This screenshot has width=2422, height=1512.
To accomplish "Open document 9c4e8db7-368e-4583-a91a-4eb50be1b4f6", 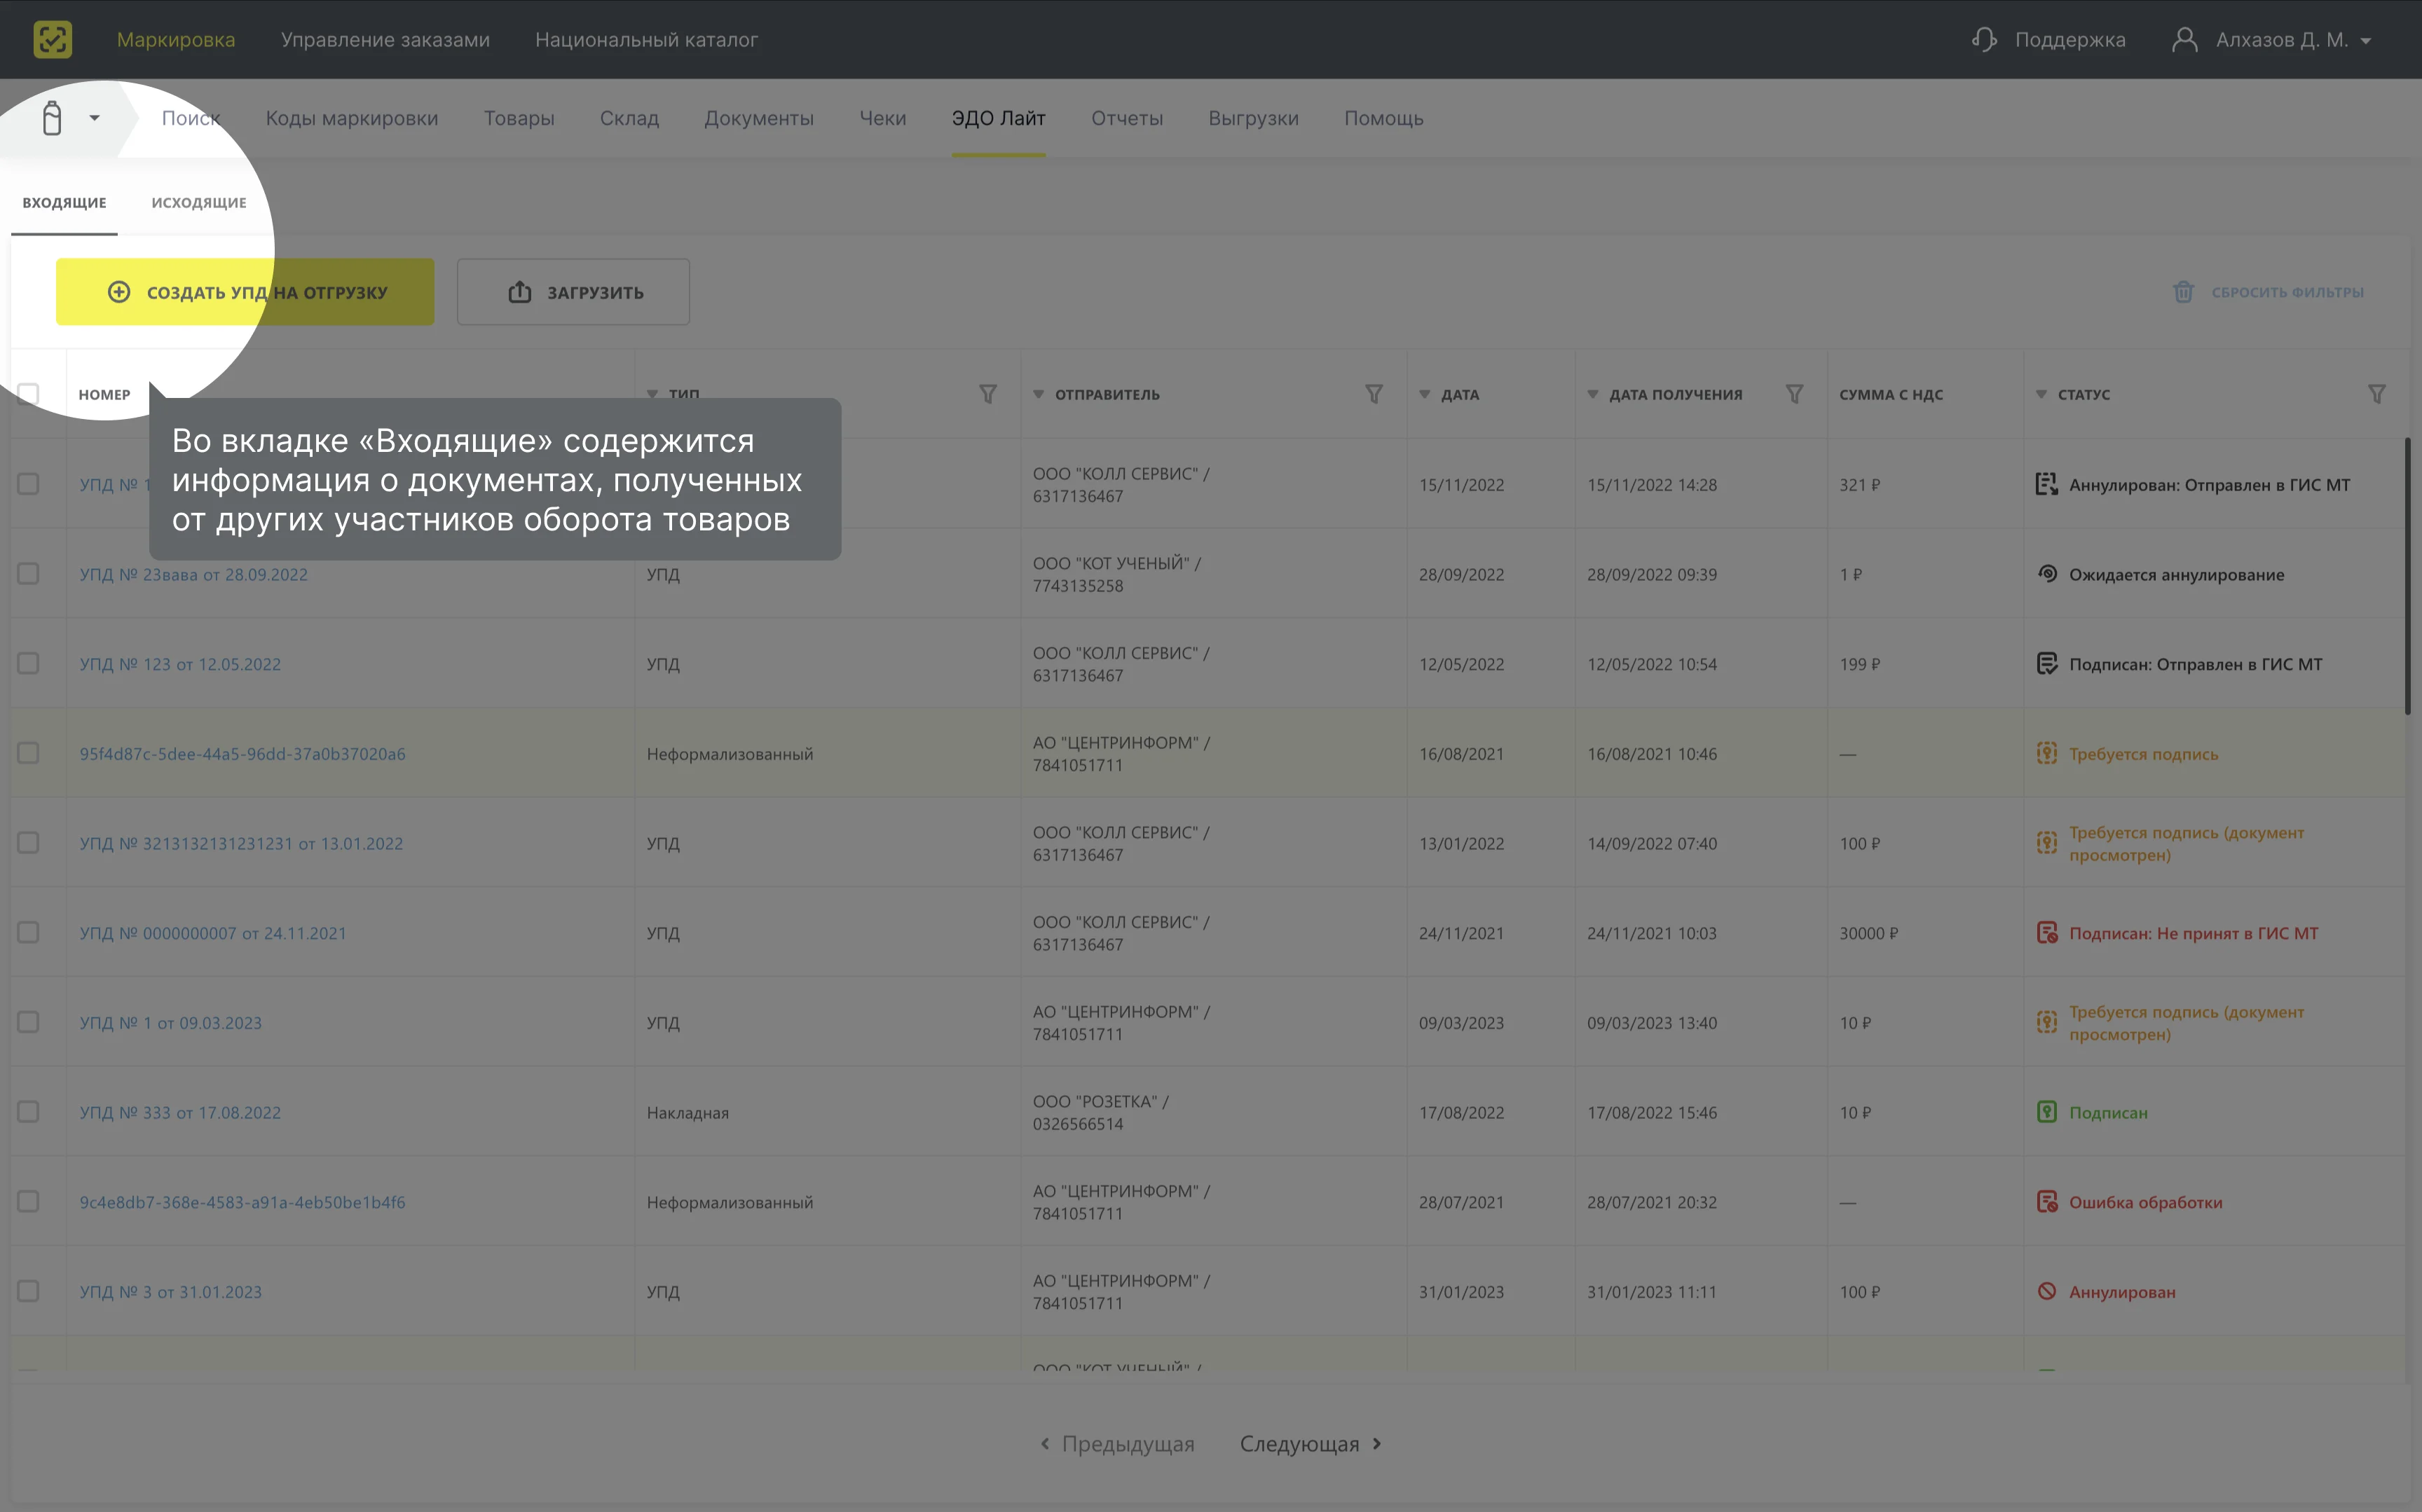I will click(x=242, y=1202).
